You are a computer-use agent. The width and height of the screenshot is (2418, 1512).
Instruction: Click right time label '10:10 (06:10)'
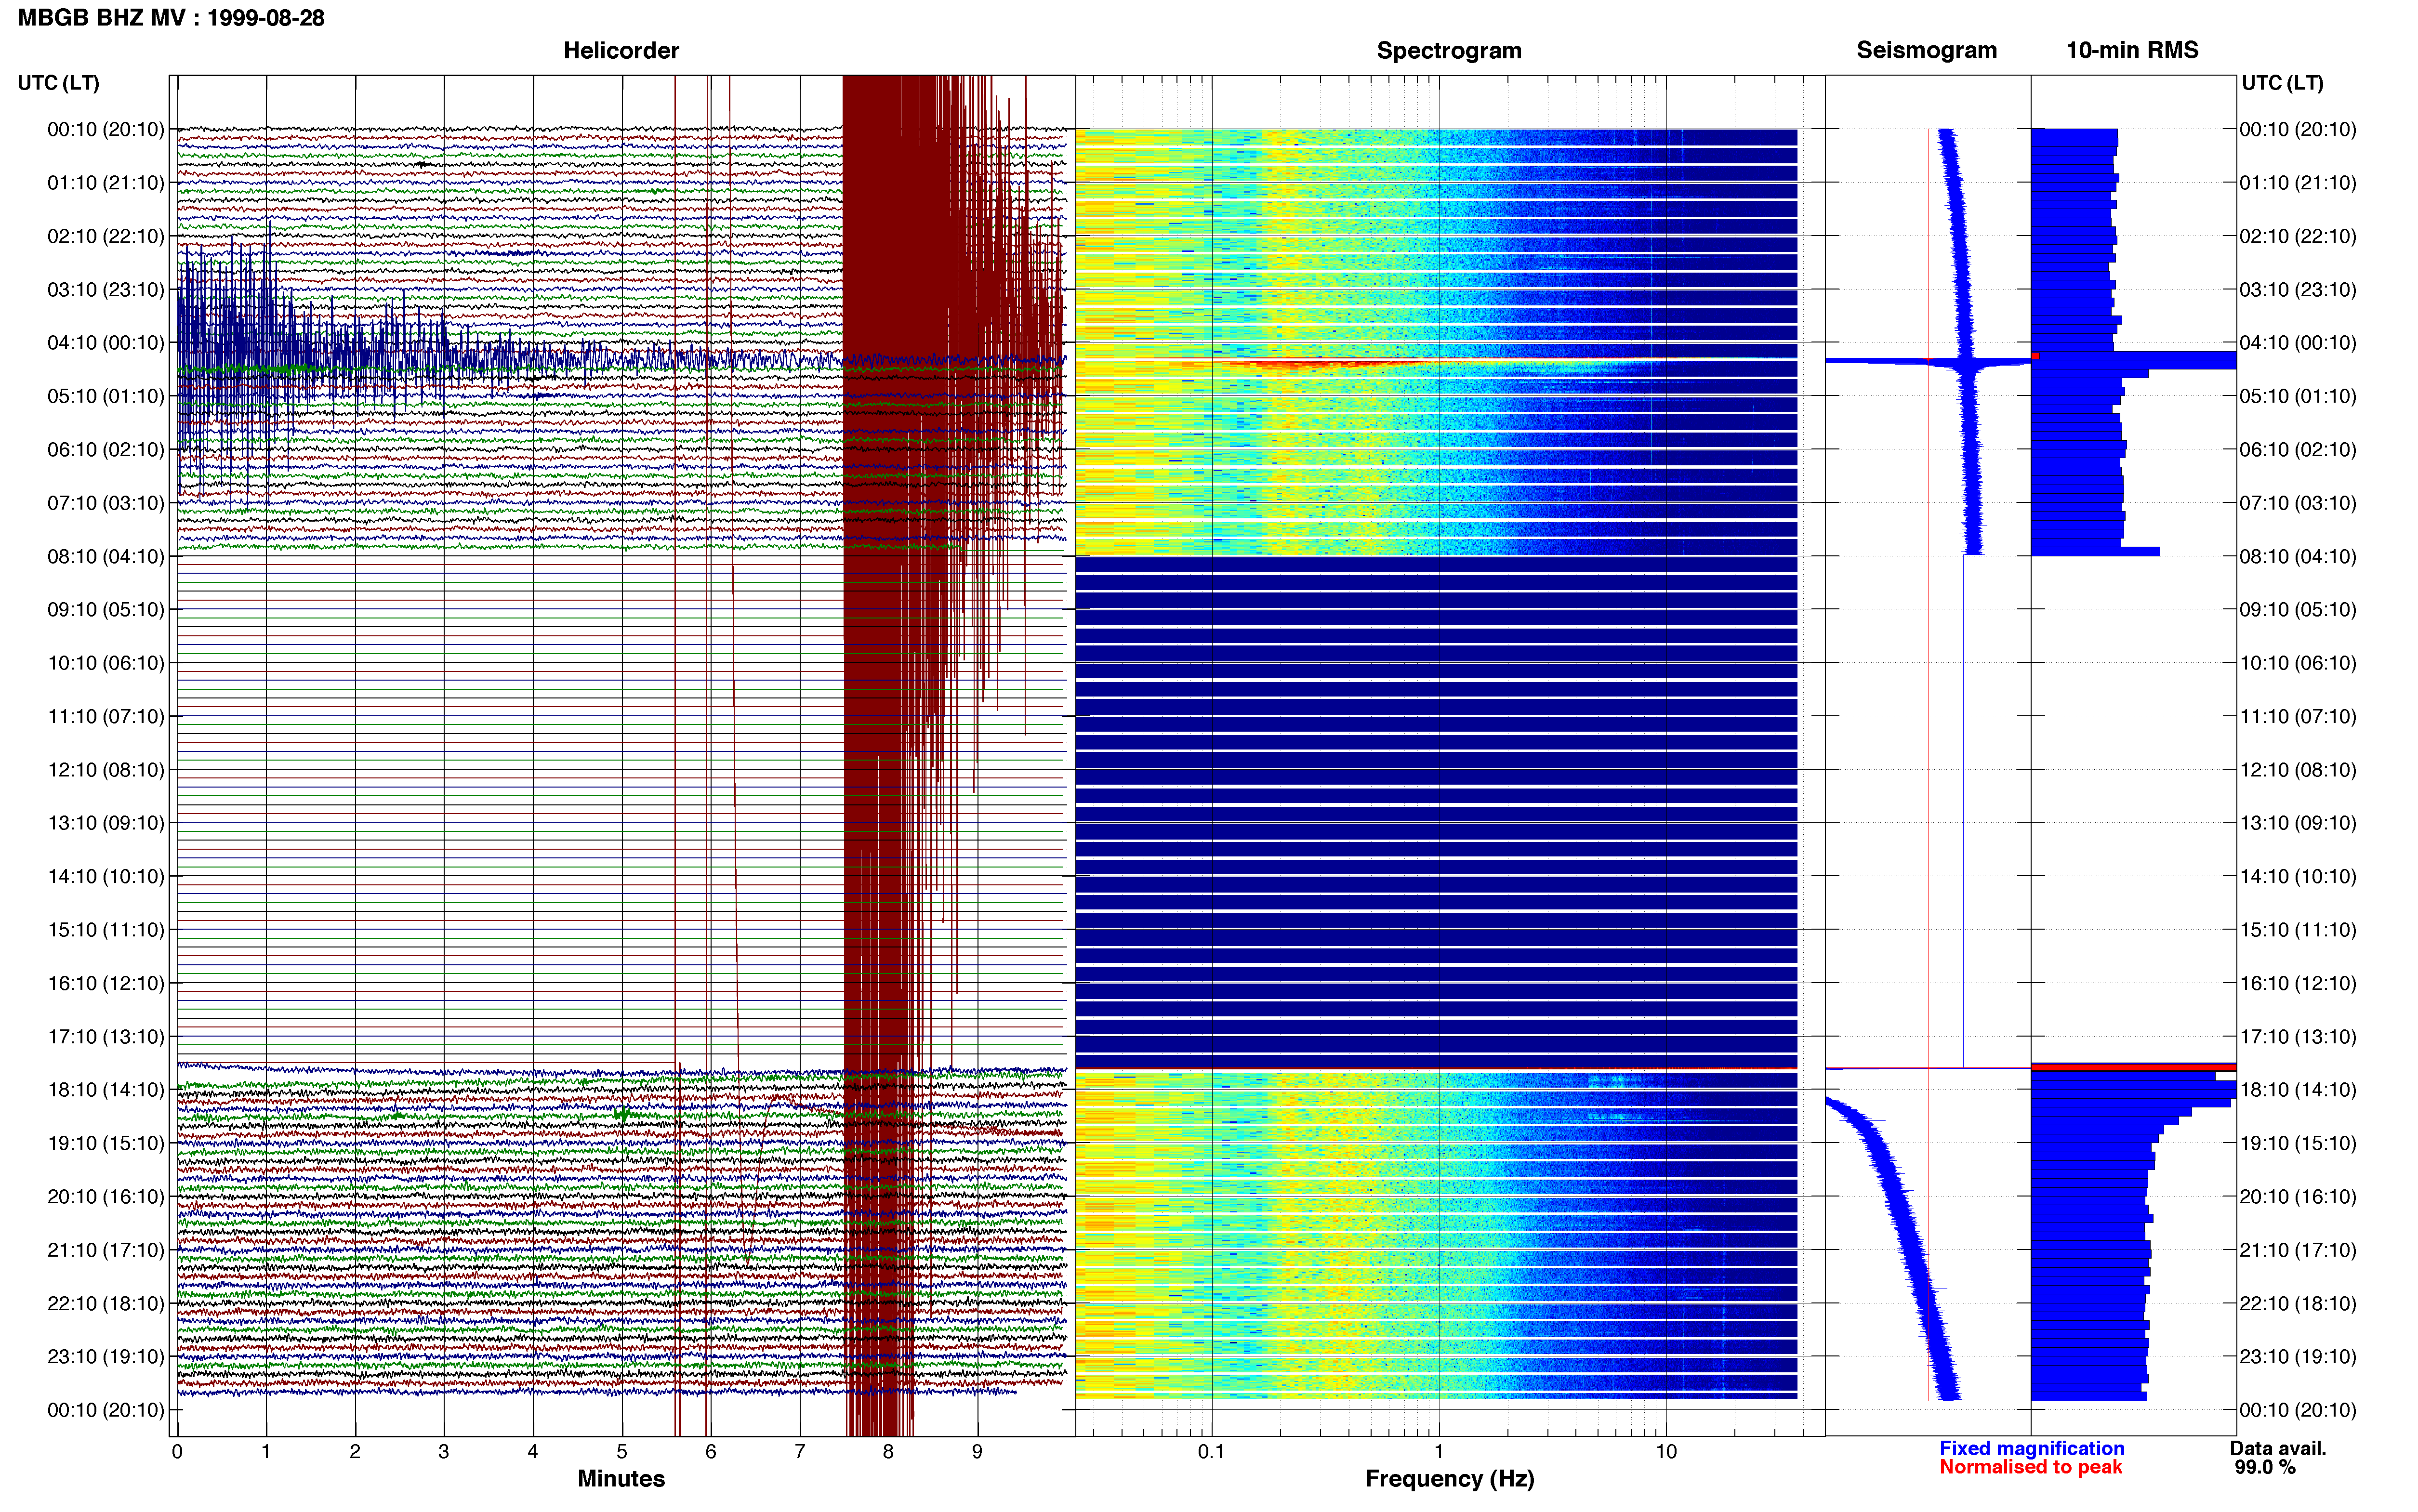2297,662
